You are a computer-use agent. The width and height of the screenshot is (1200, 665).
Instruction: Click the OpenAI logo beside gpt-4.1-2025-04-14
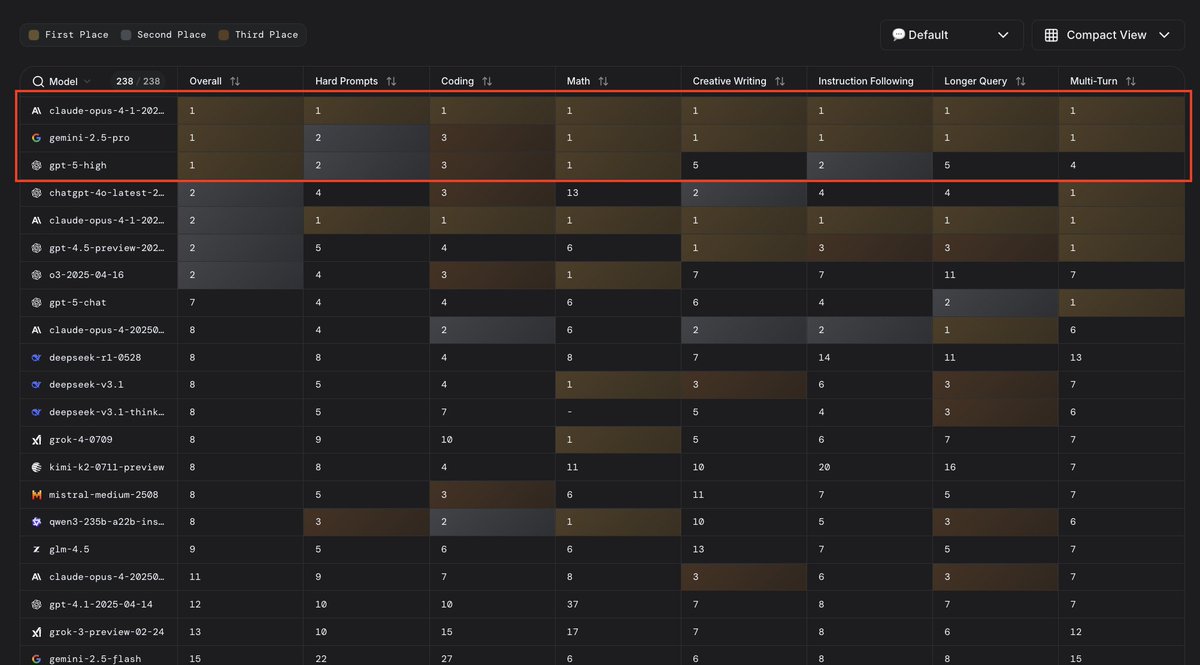(36, 604)
